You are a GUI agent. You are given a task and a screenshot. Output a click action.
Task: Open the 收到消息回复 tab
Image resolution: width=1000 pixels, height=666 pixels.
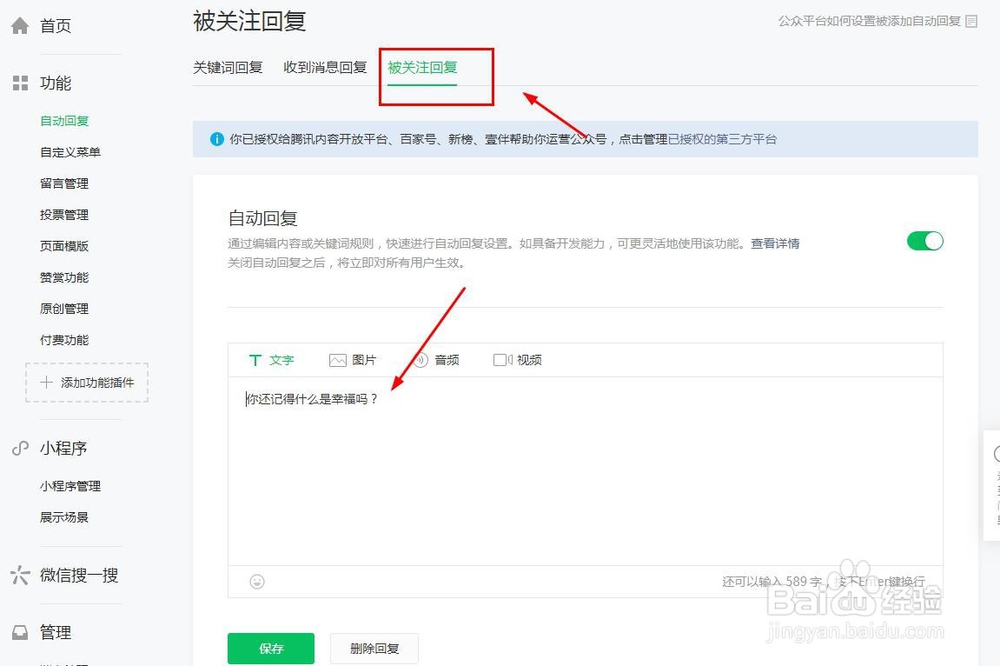tap(325, 68)
